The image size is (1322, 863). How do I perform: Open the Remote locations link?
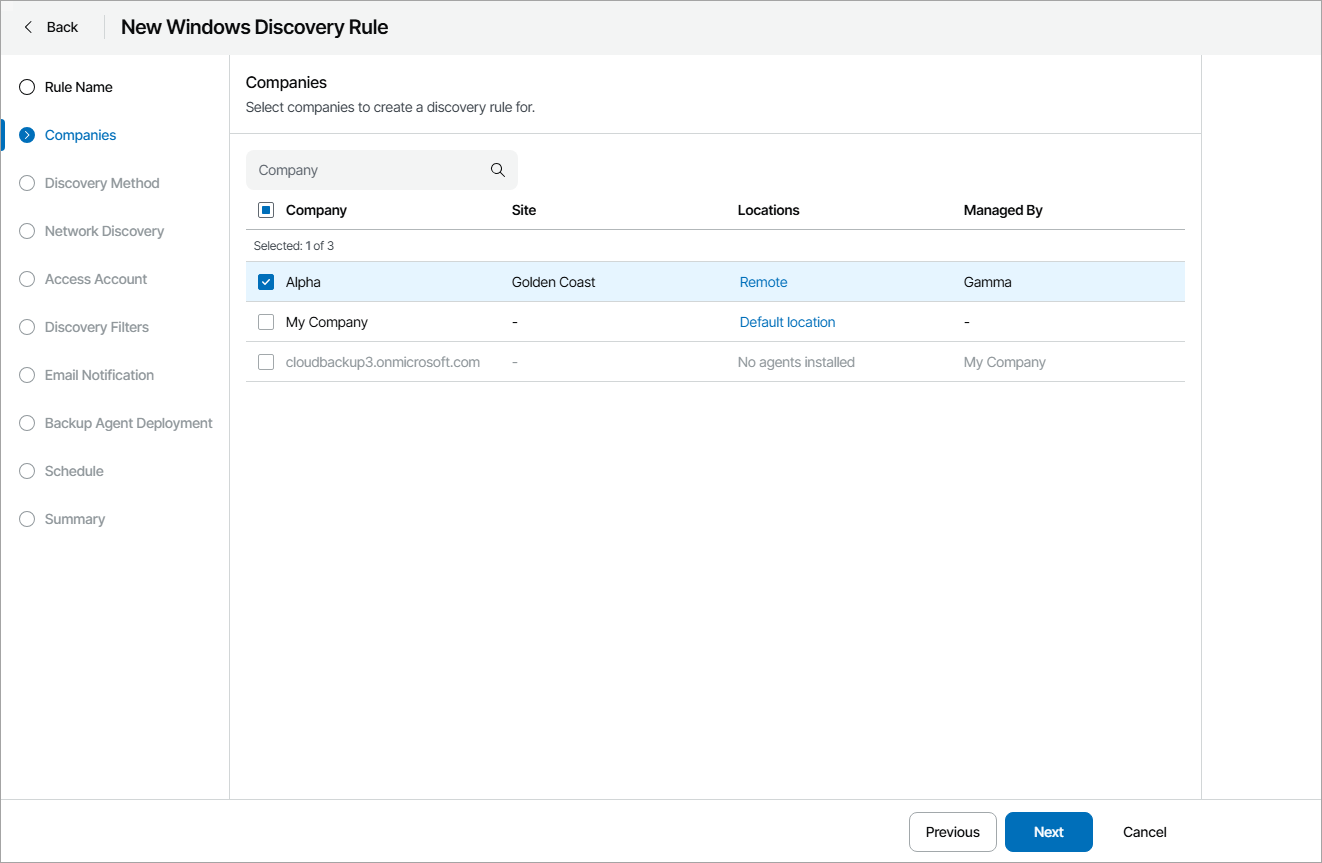coord(763,282)
